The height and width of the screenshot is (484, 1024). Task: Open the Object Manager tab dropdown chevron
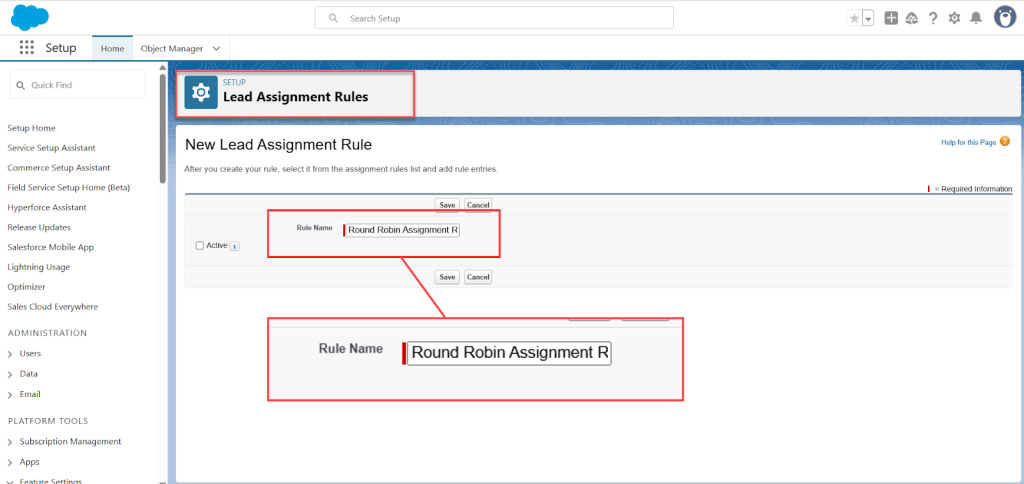tap(216, 48)
